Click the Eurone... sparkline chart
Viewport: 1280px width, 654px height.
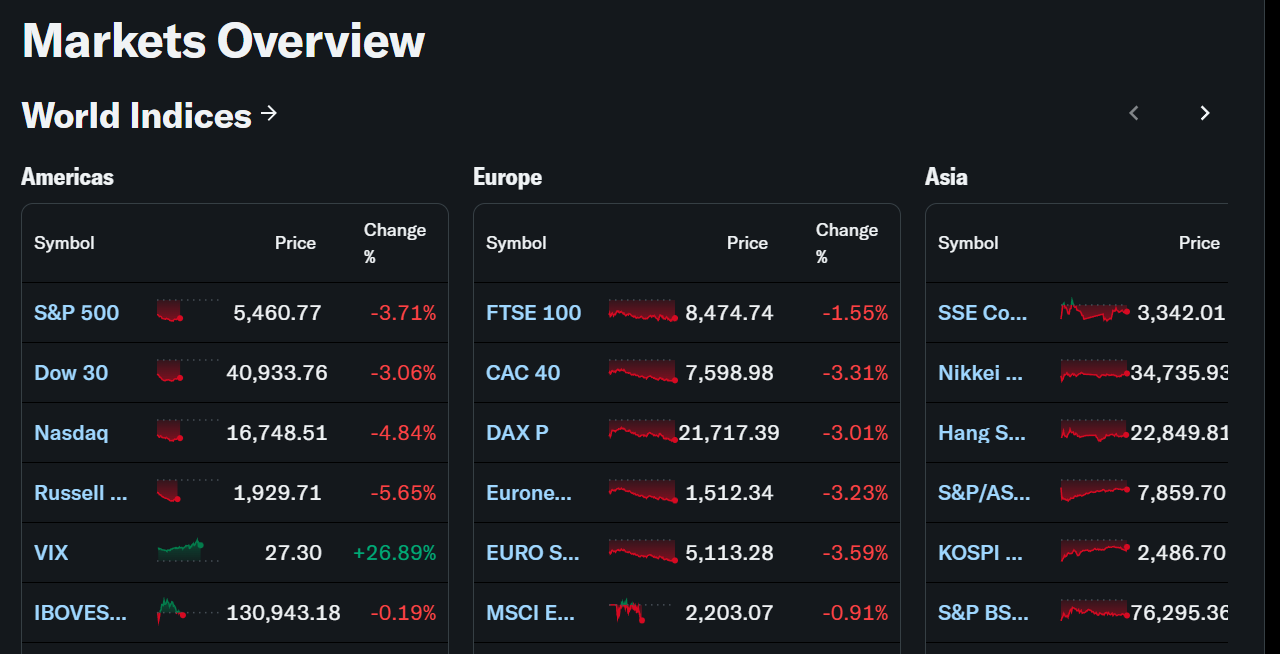(x=642, y=491)
